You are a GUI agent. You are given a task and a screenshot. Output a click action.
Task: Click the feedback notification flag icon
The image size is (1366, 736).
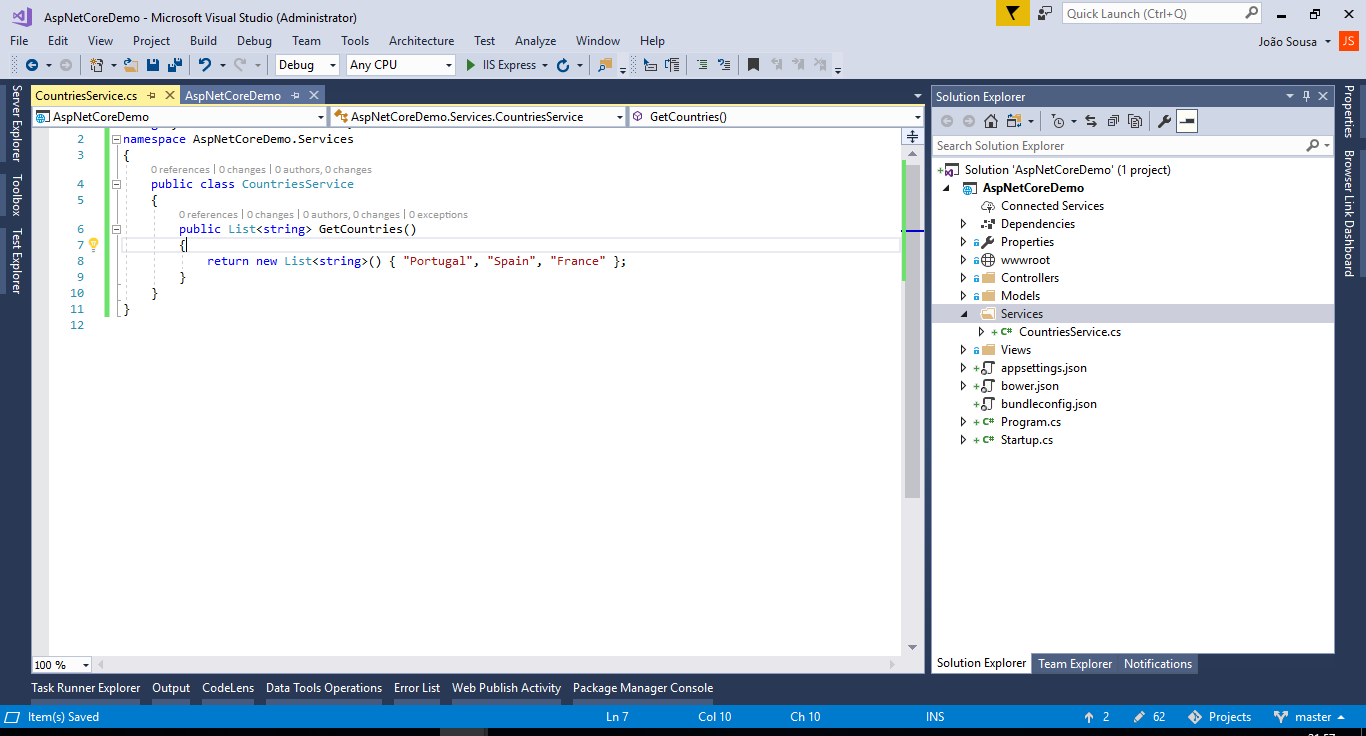(x=1012, y=13)
